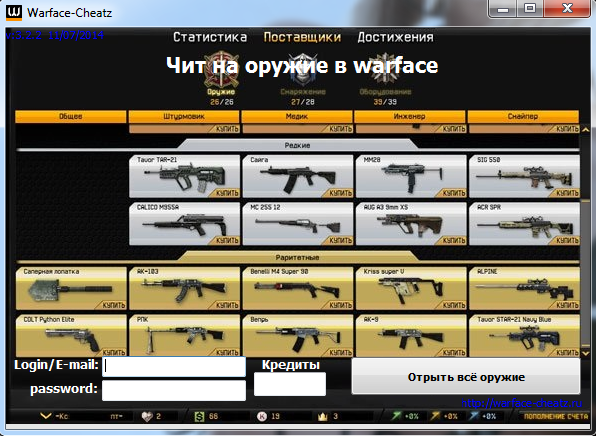Select the AUG A3 9mm XS card
This screenshot has width=596, height=436.
(411, 224)
